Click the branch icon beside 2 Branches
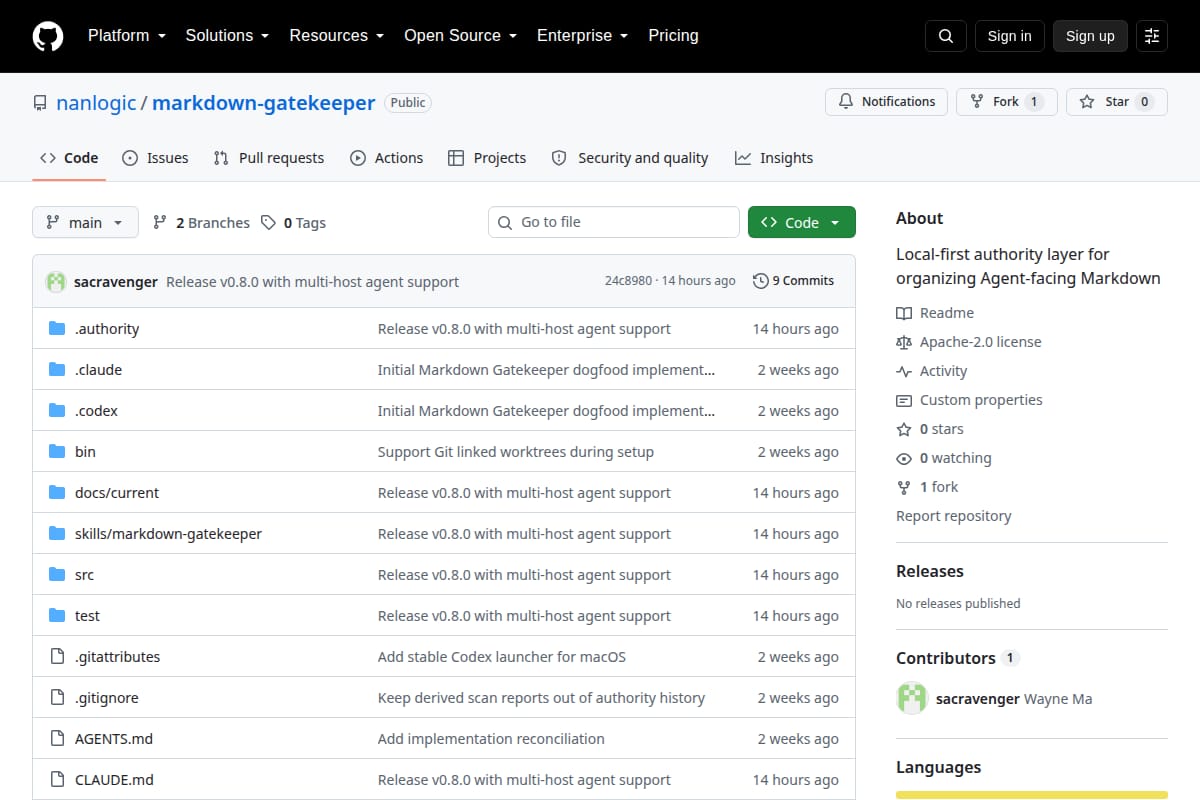 pos(160,223)
